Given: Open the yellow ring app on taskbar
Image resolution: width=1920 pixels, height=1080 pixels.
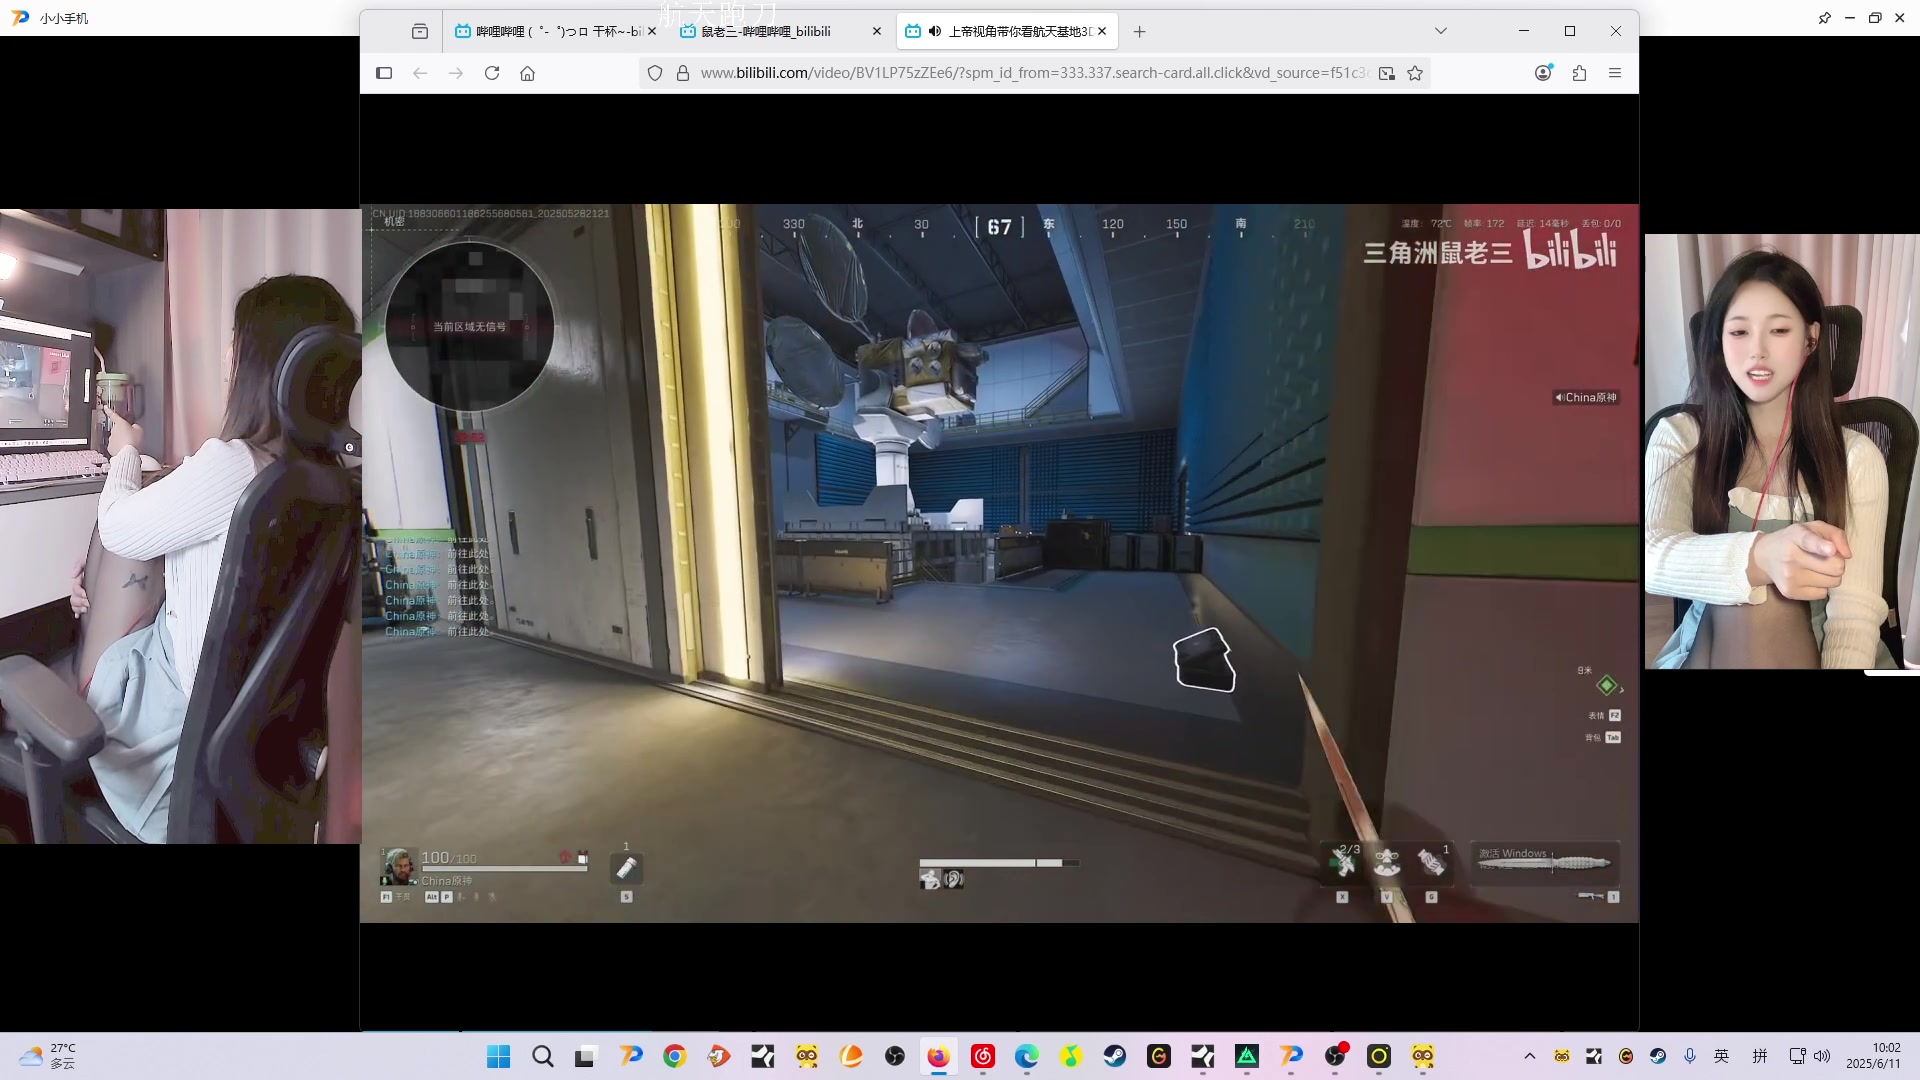Looking at the screenshot, I should (1379, 1056).
